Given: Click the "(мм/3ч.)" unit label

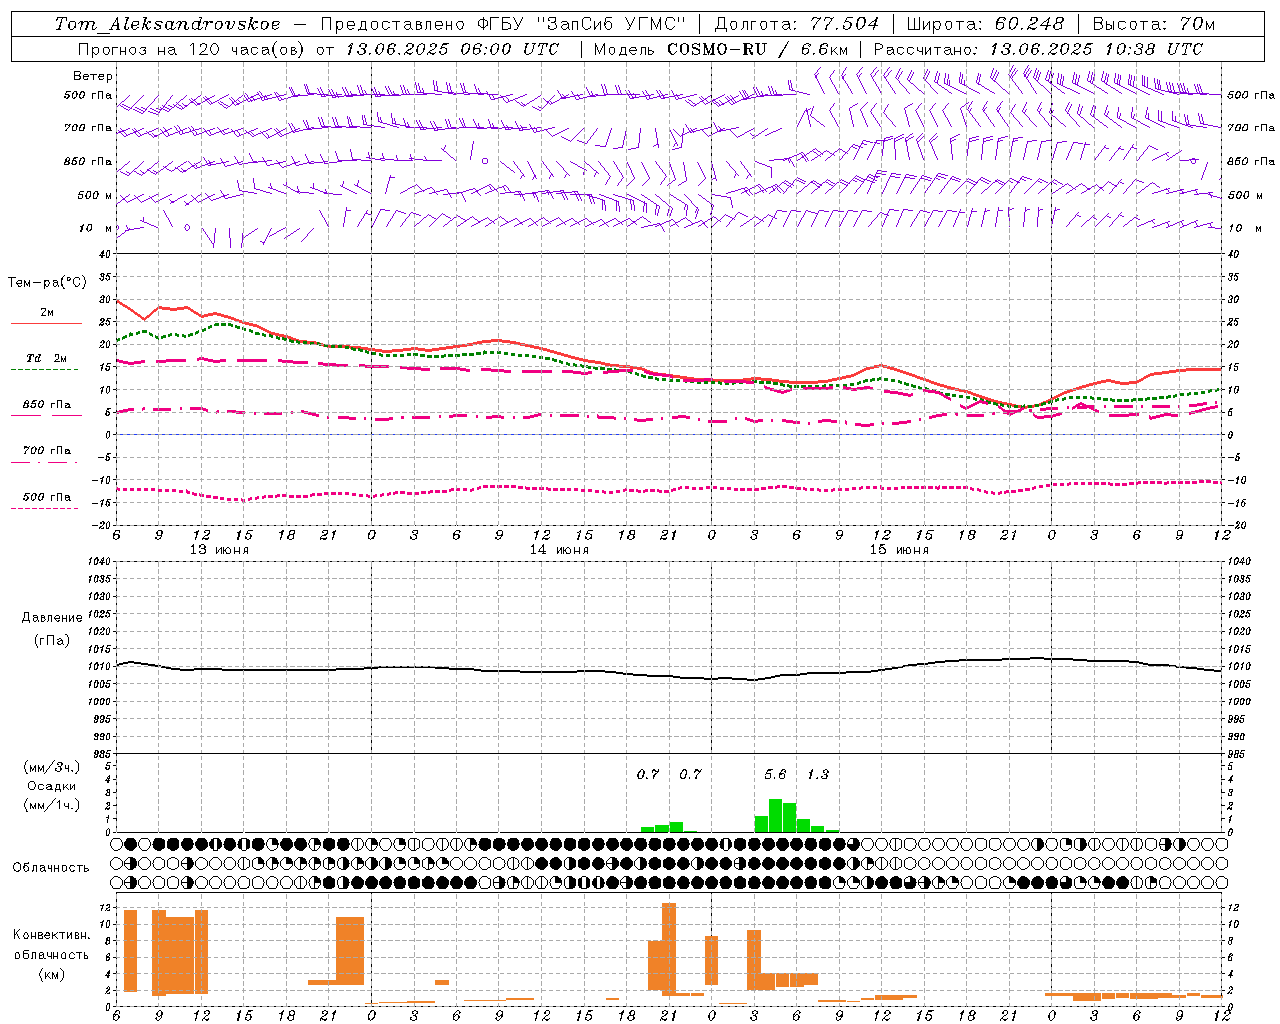Looking at the screenshot, I should tap(52, 767).
